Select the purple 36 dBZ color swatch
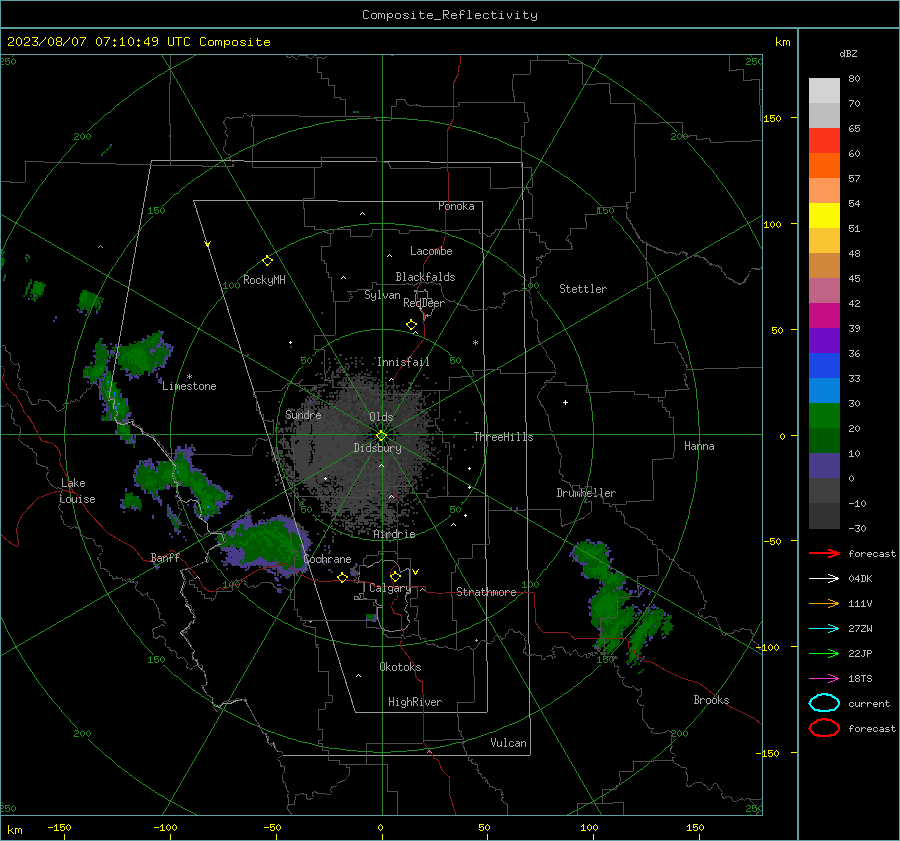Viewport: 900px width, 841px height. tap(824, 340)
